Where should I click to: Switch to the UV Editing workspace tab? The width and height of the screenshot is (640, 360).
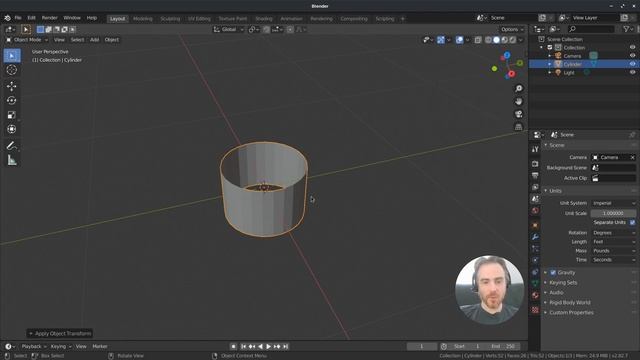199,19
